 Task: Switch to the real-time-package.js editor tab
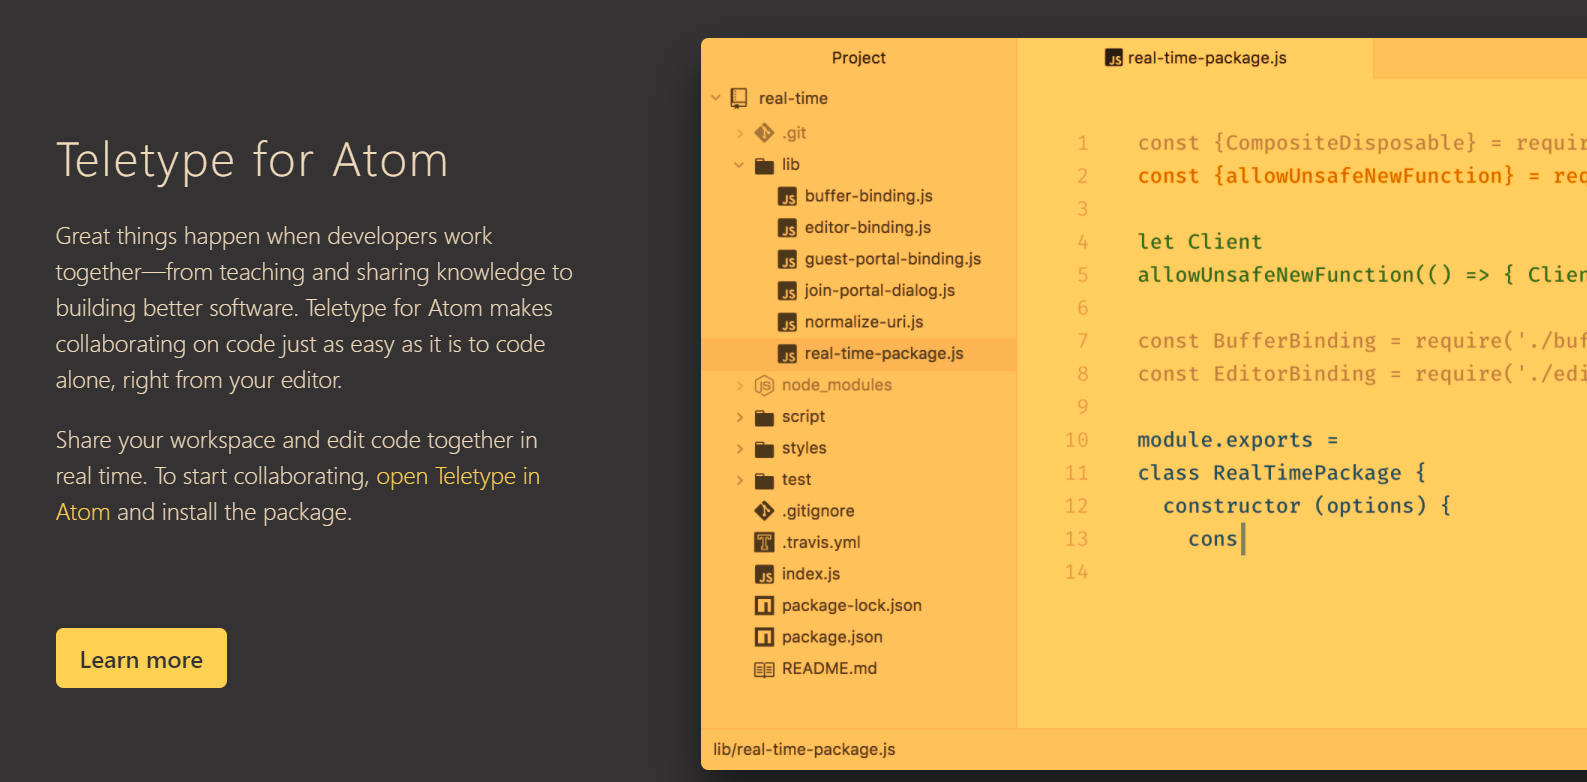[x=1196, y=58]
